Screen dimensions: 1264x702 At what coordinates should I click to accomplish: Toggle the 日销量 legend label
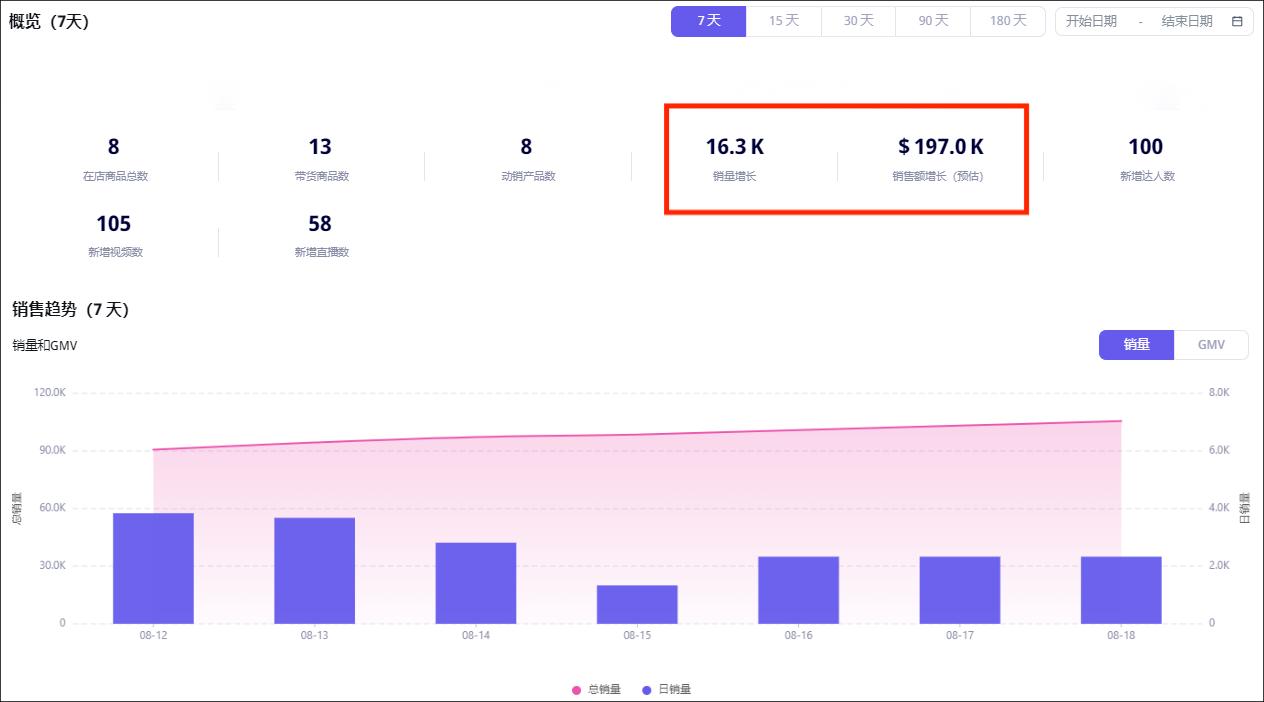(x=674, y=690)
